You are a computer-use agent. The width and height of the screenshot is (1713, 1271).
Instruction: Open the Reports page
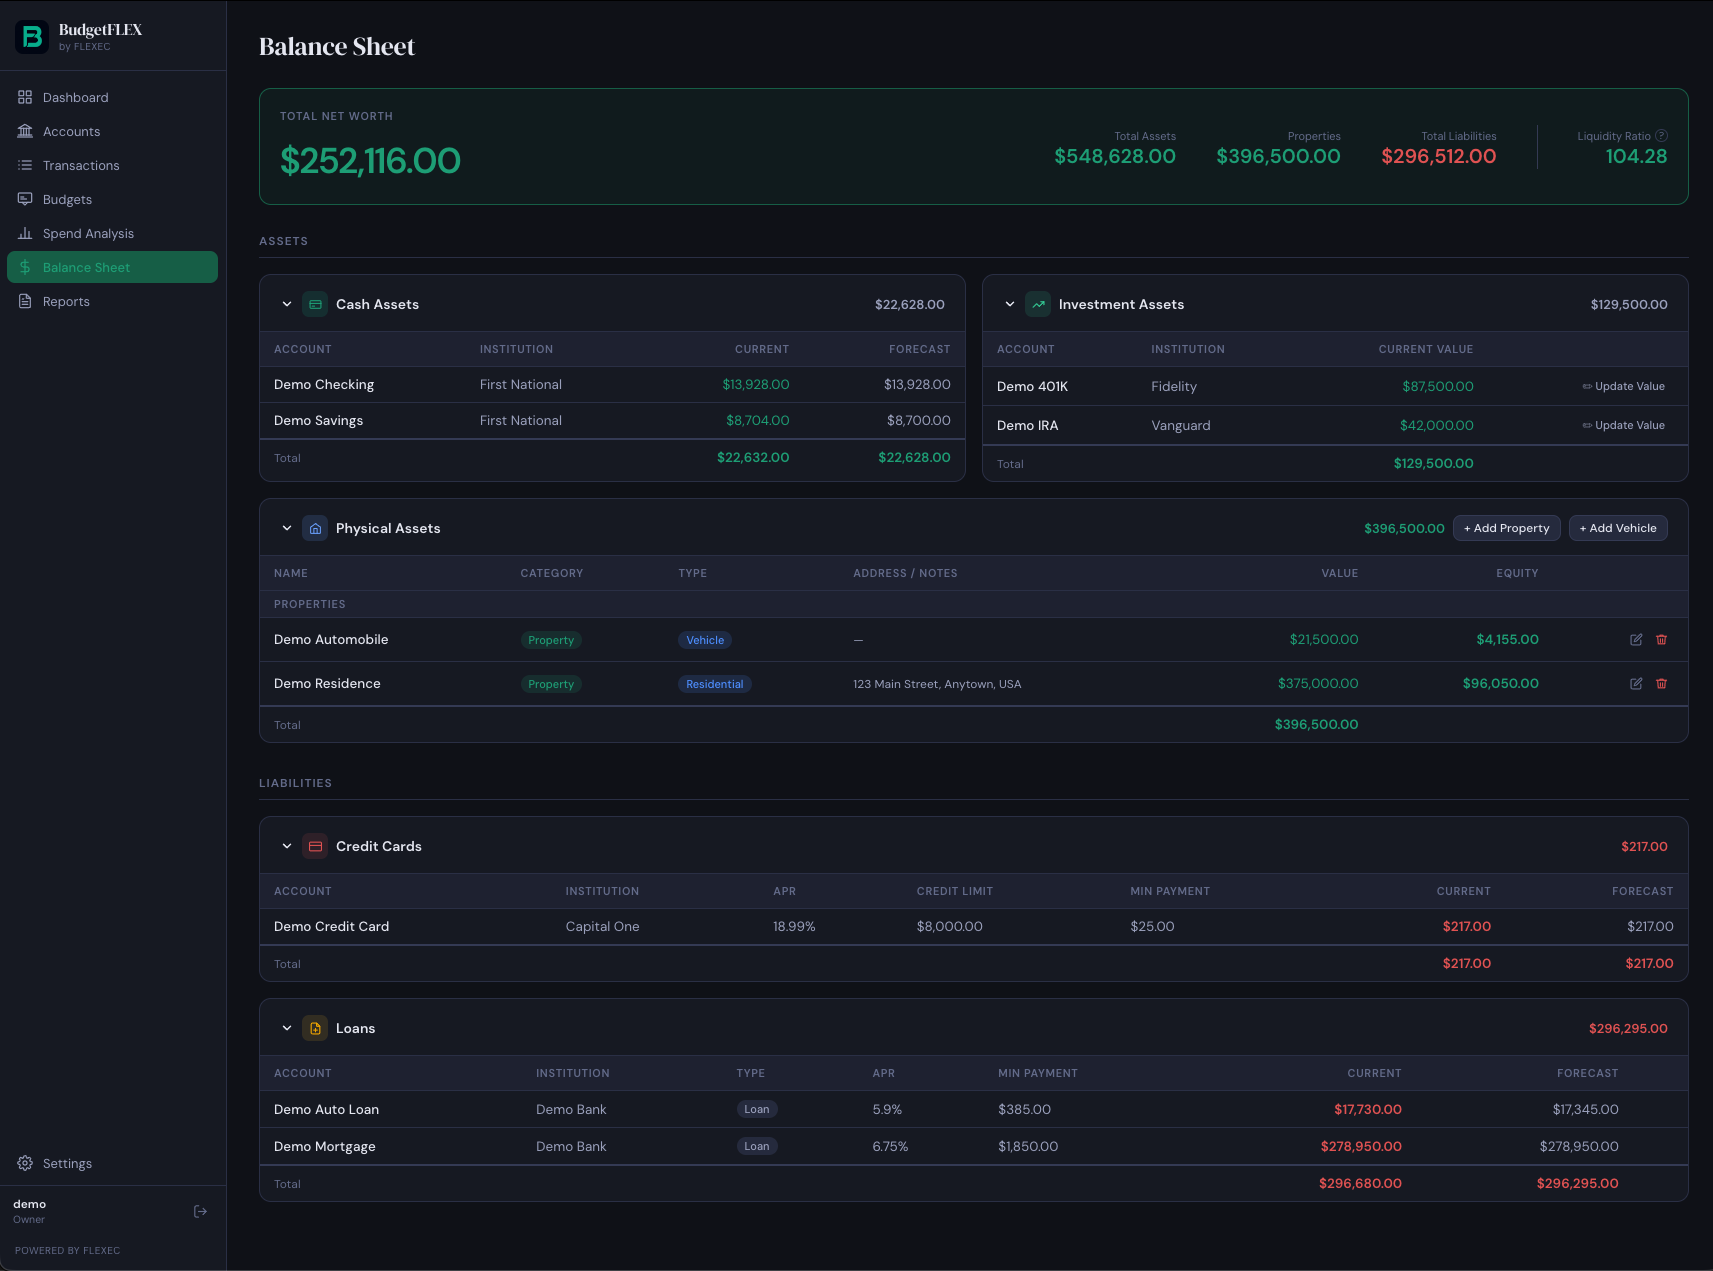point(112,301)
